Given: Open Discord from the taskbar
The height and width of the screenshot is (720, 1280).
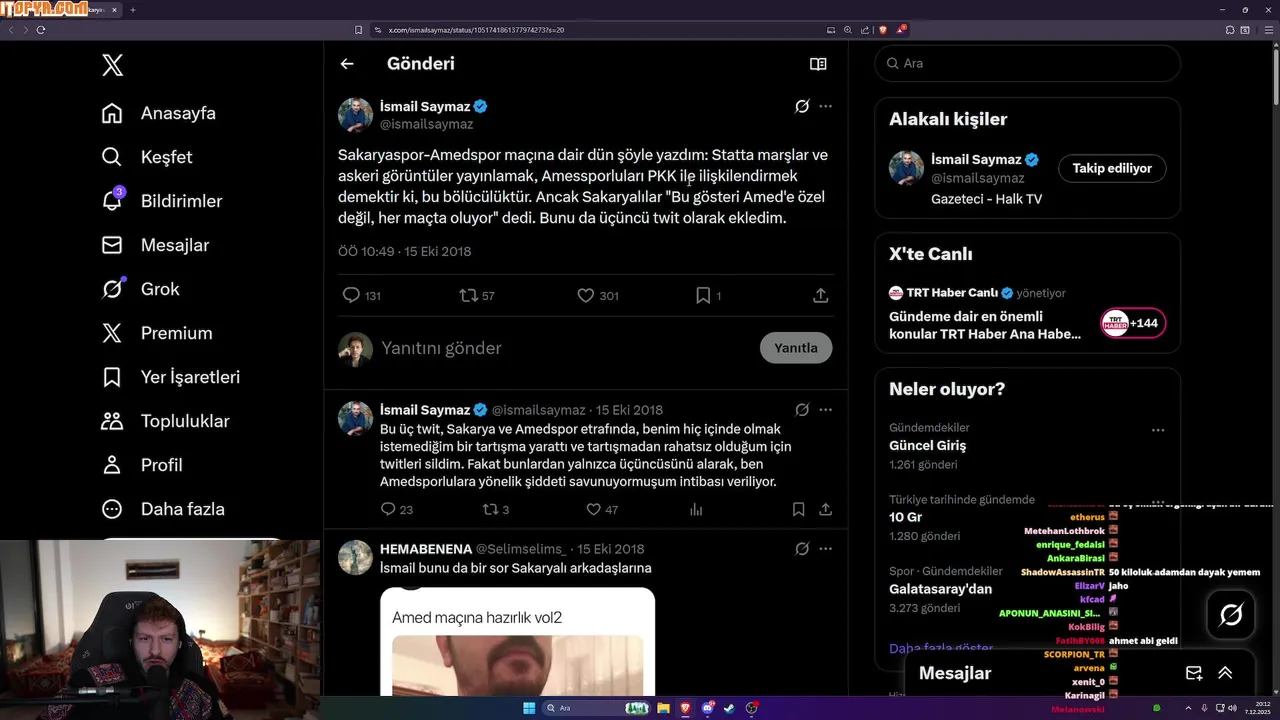Looking at the screenshot, I should click(x=708, y=708).
